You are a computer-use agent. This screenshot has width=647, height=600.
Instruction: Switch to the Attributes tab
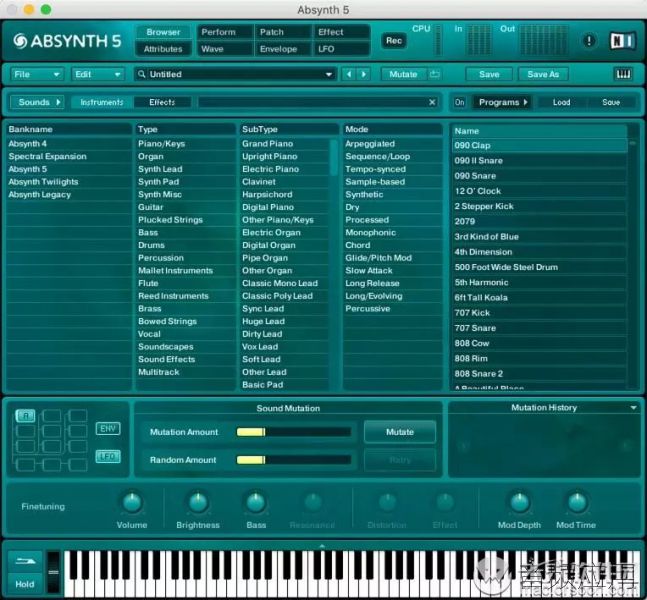pos(163,49)
